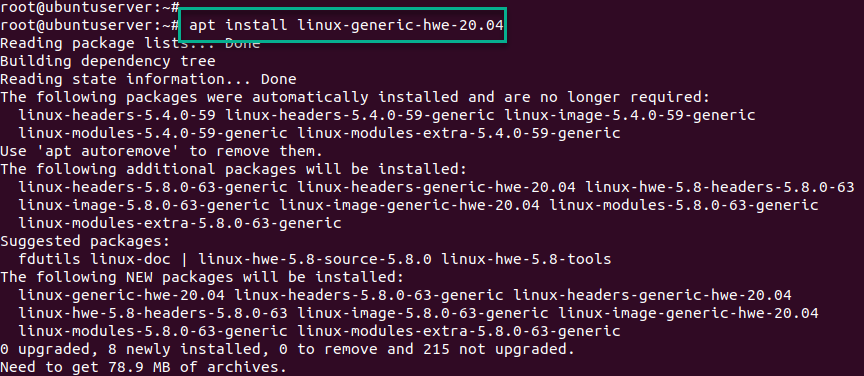Viewport: 864px width, 376px height.
Task: Click 'linux-headers-5.4.0-59' package name
Action: point(117,115)
